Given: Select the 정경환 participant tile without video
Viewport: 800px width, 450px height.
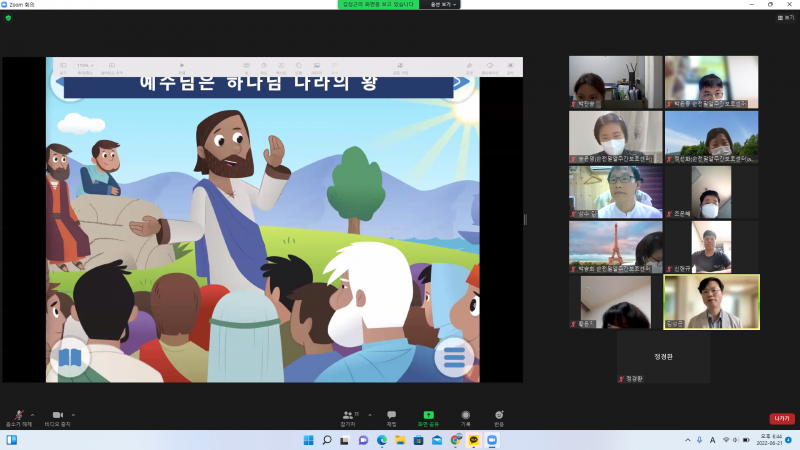Looking at the screenshot, I should click(663, 357).
